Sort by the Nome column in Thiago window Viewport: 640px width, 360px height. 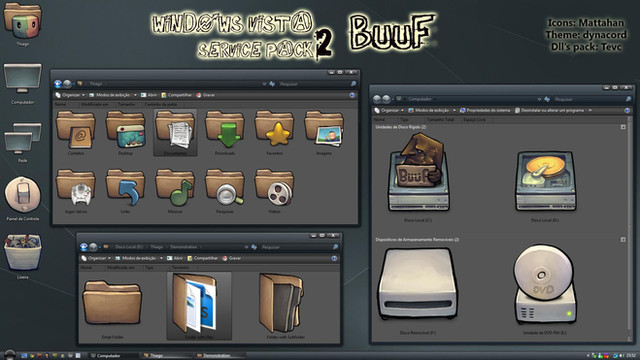[60, 104]
